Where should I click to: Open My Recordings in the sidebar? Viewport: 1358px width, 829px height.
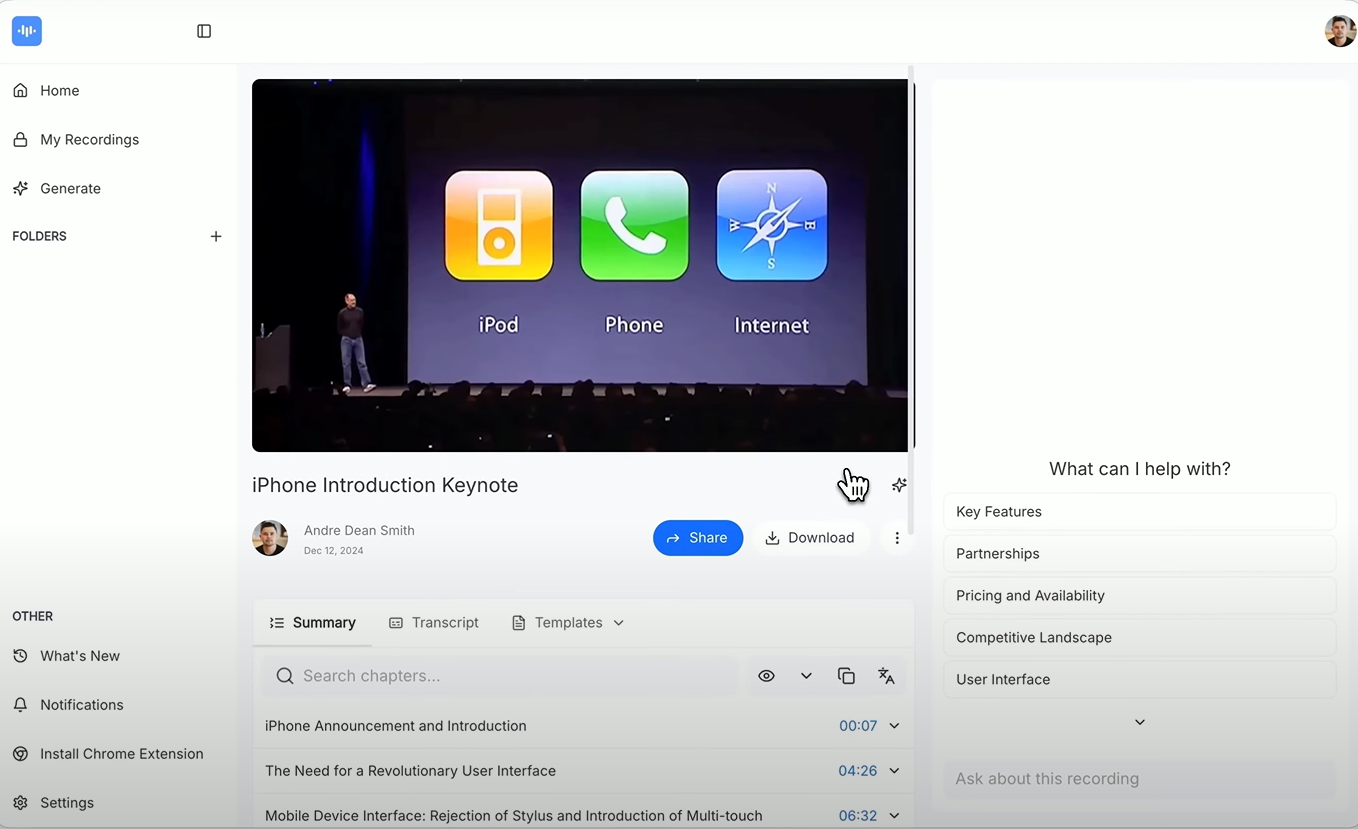[89, 139]
